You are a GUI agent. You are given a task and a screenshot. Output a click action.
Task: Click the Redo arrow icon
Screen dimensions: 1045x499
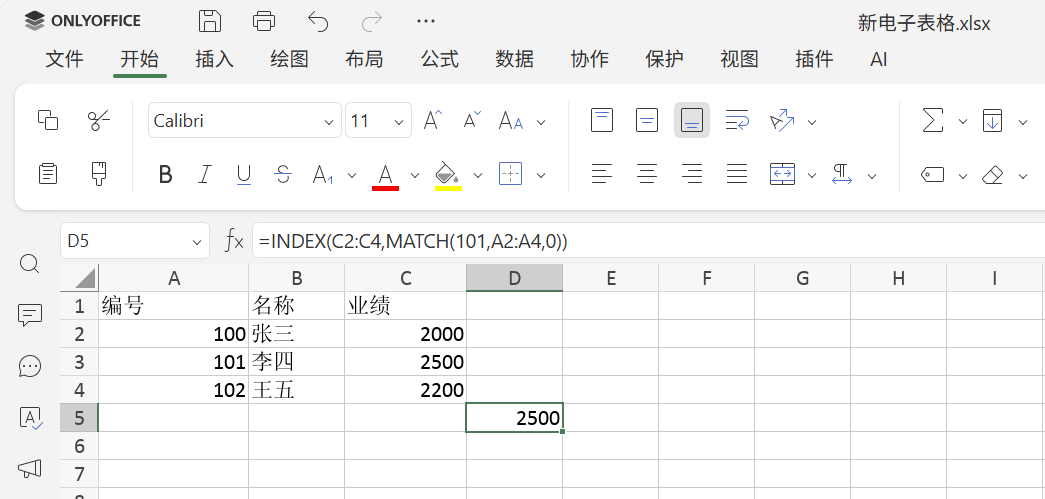372,22
